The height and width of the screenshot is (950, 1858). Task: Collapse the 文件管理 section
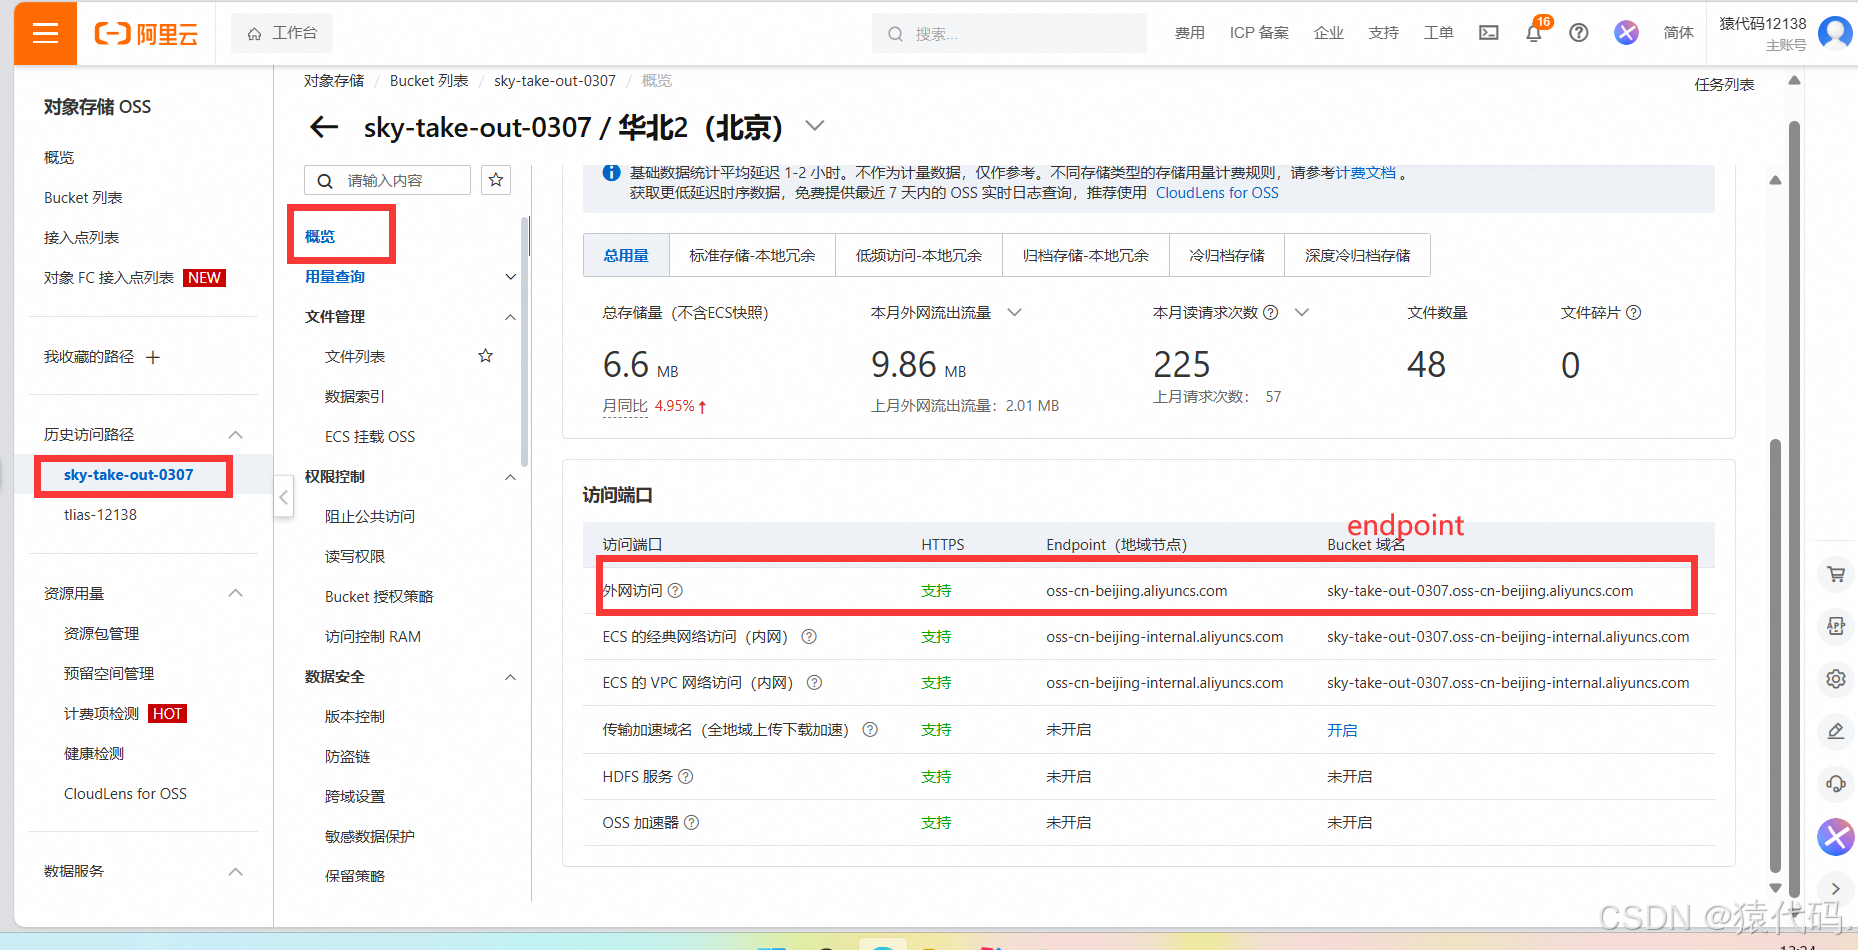(510, 317)
